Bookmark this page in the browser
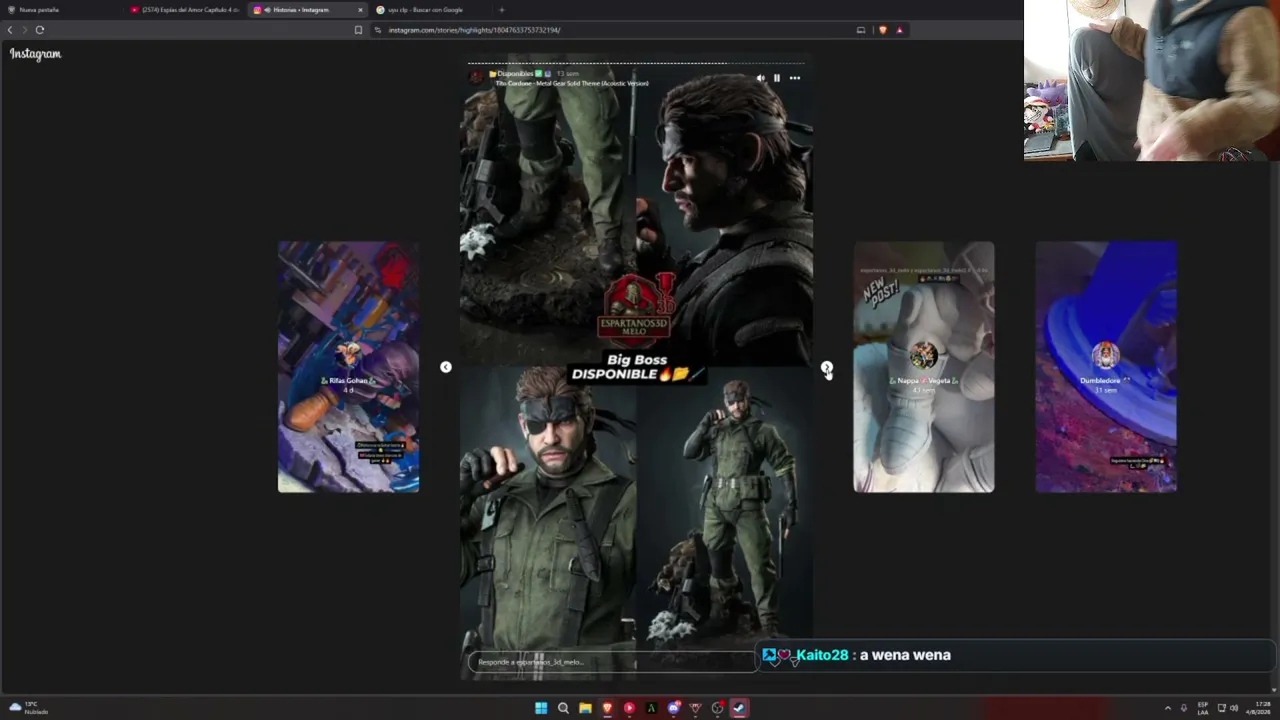 pyautogui.click(x=358, y=30)
